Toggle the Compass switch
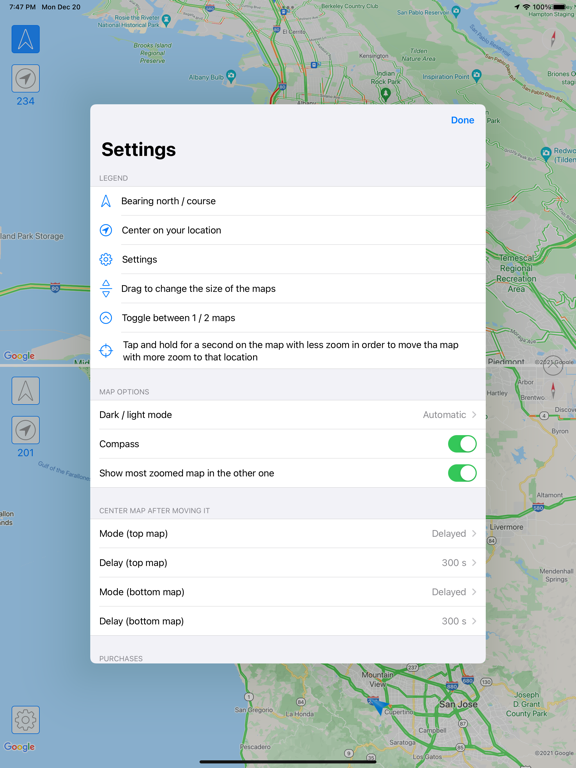The image size is (576, 768). tap(462, 444)
